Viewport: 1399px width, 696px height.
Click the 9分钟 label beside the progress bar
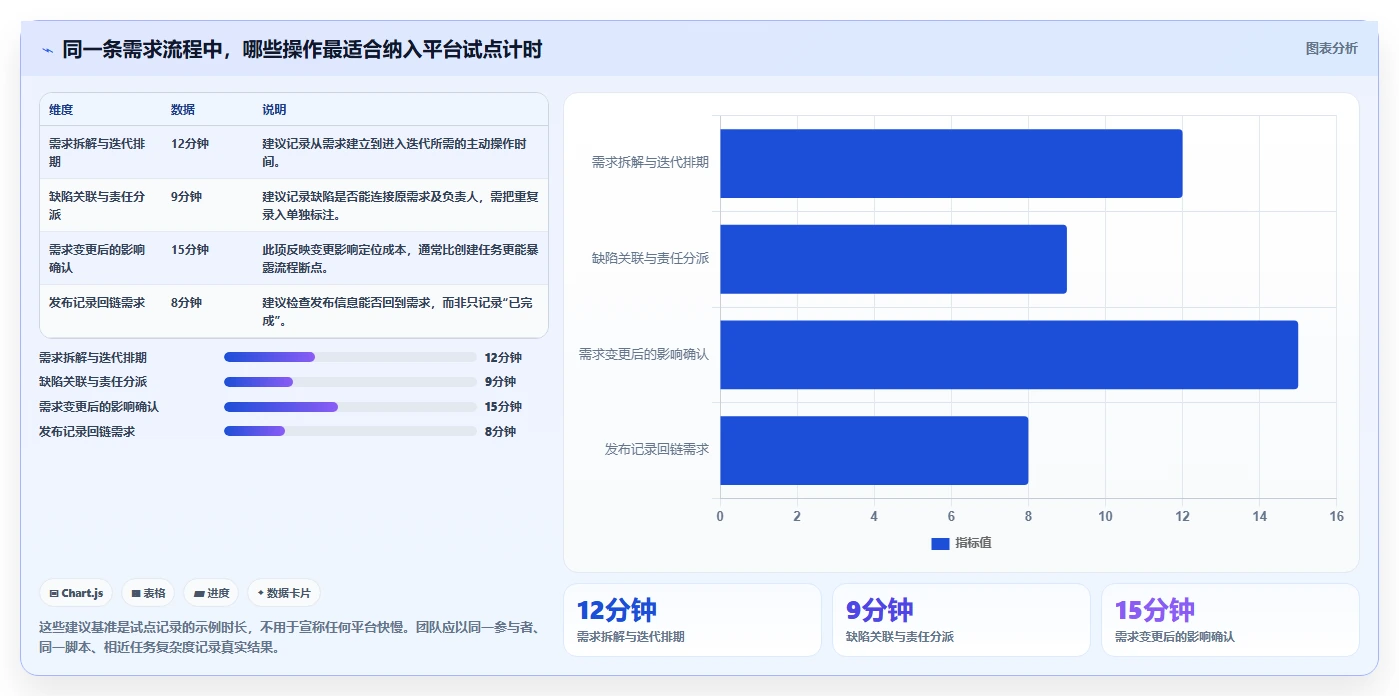pos(500,382)
